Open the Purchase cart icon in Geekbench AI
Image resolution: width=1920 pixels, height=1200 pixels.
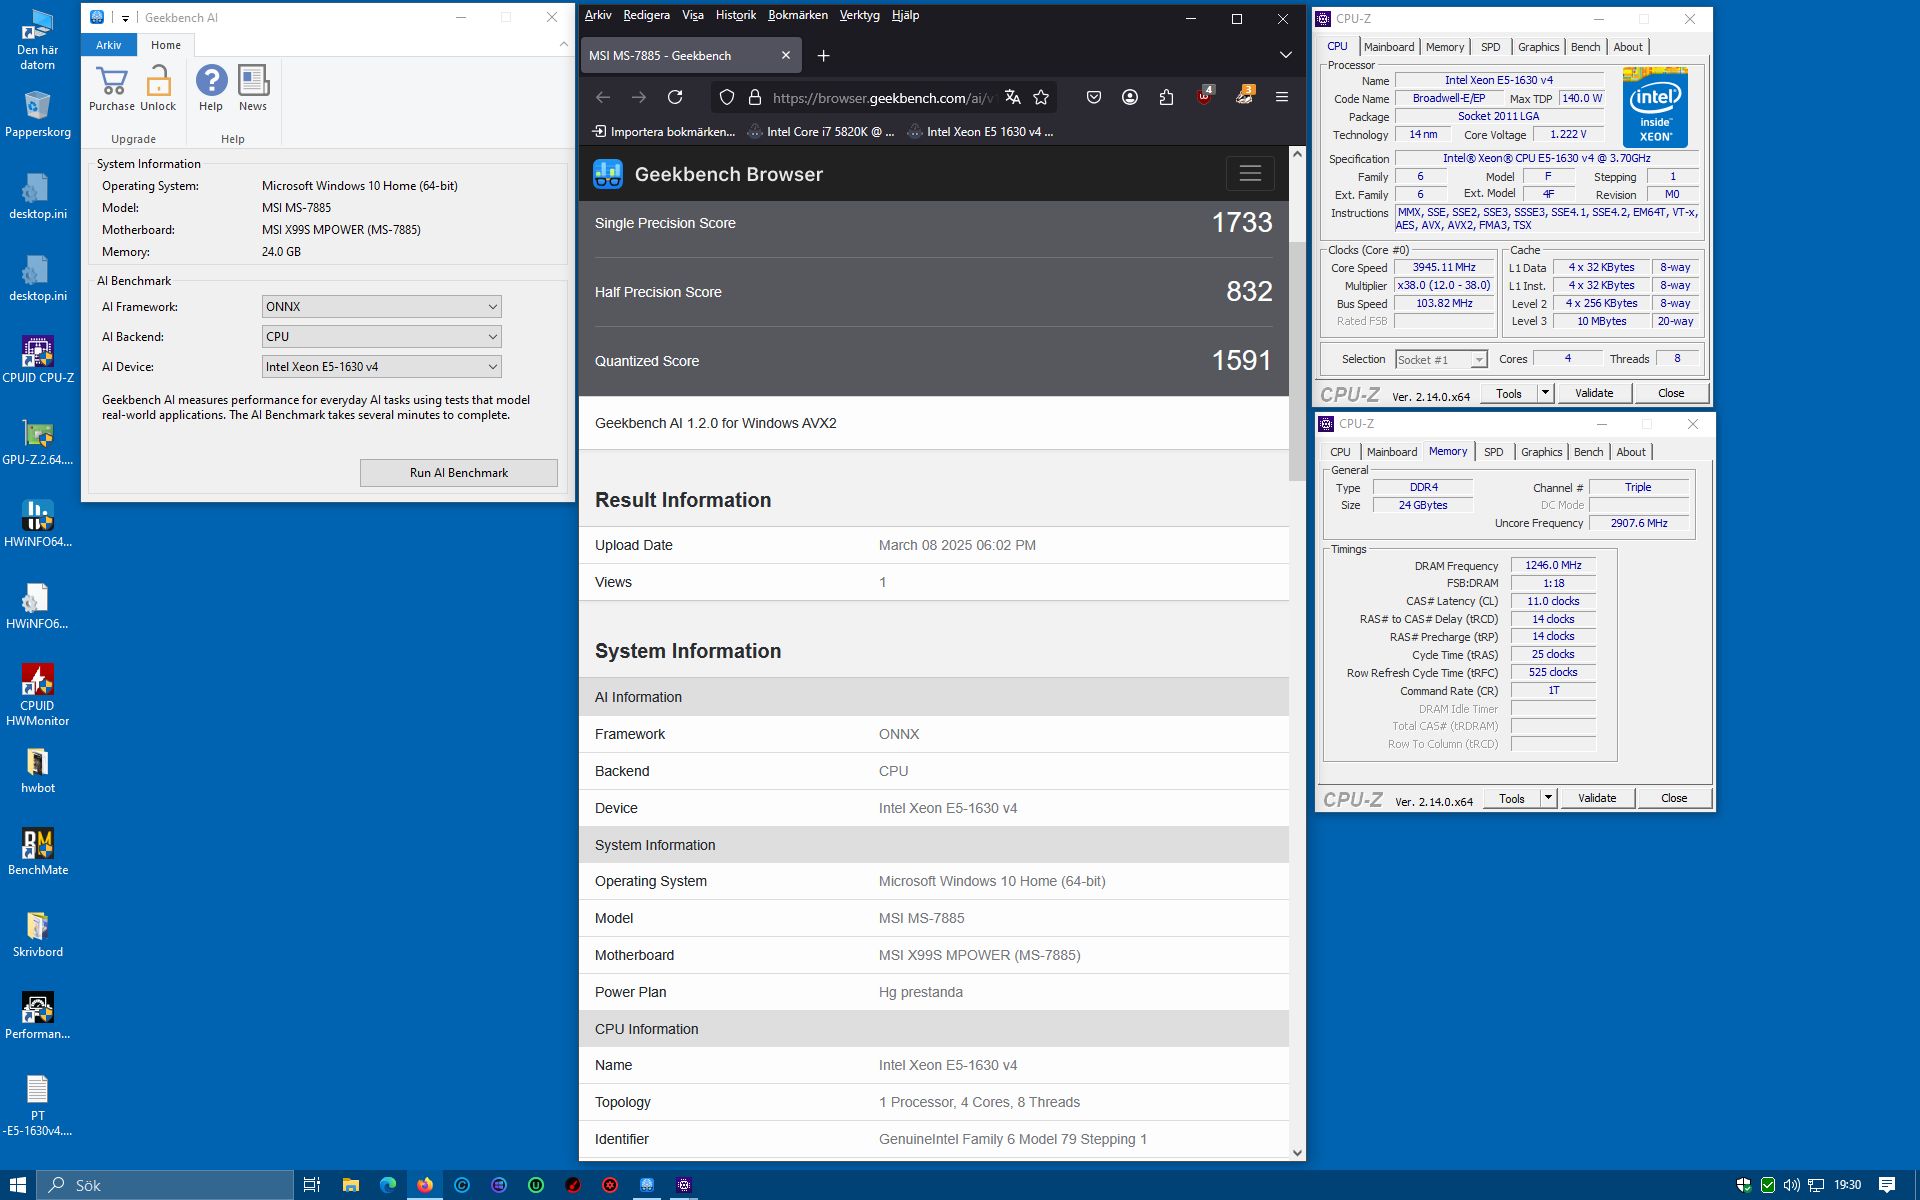coord(111,88)
